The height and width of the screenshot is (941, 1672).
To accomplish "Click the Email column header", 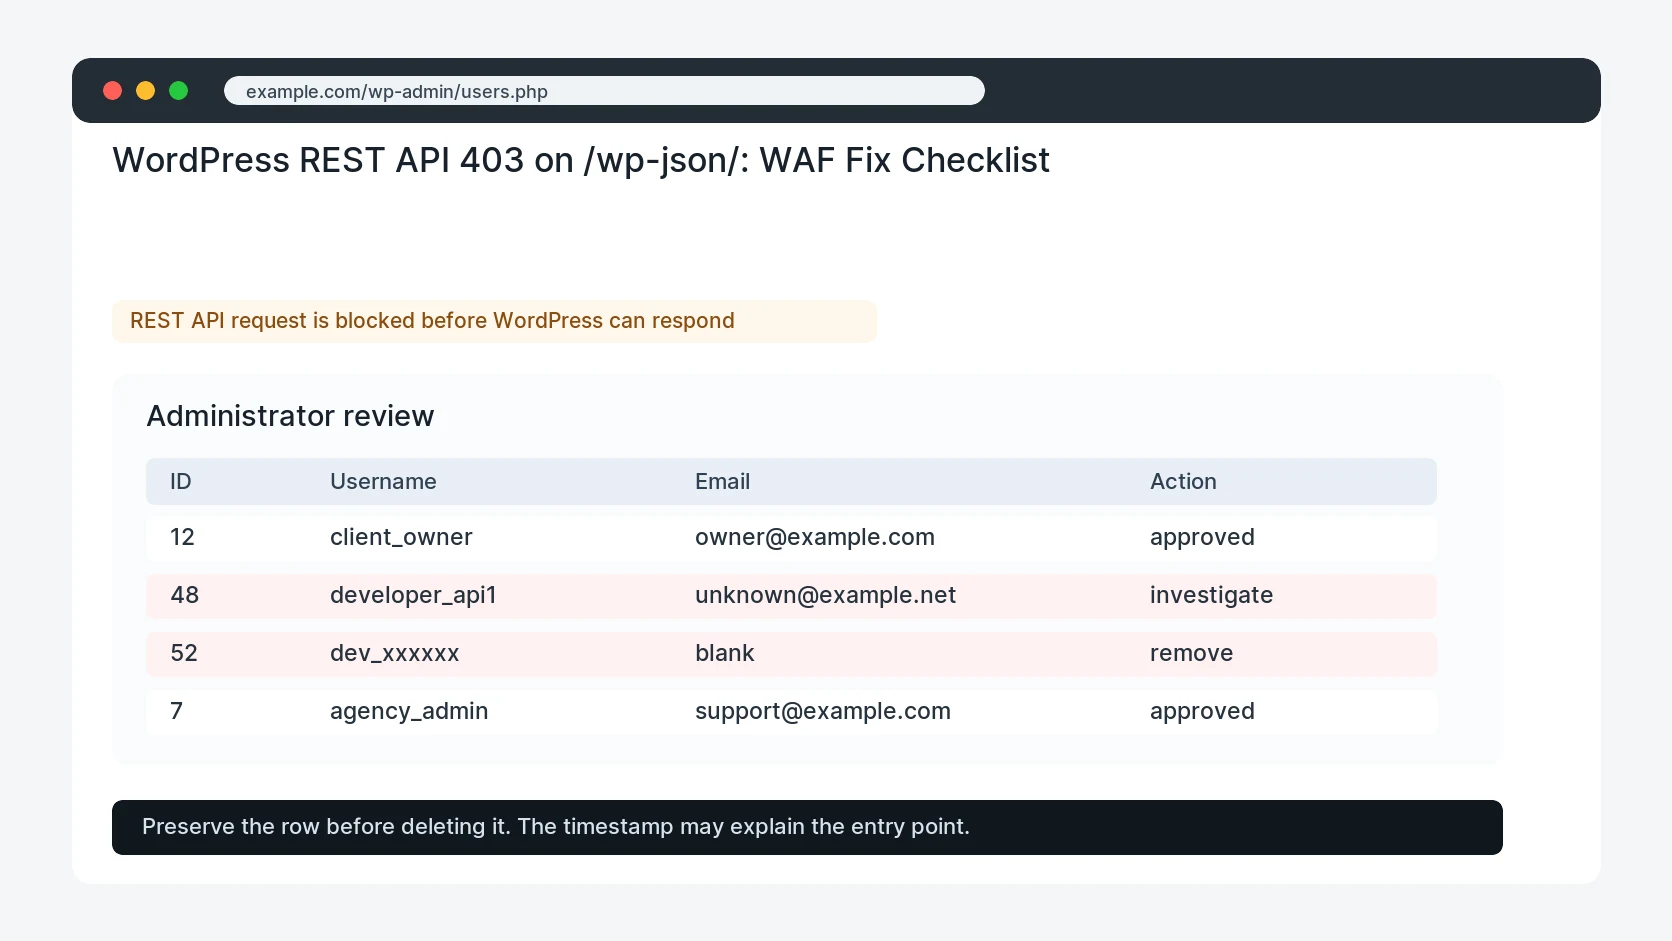I will pyautogui.click(x=722, y=482).
